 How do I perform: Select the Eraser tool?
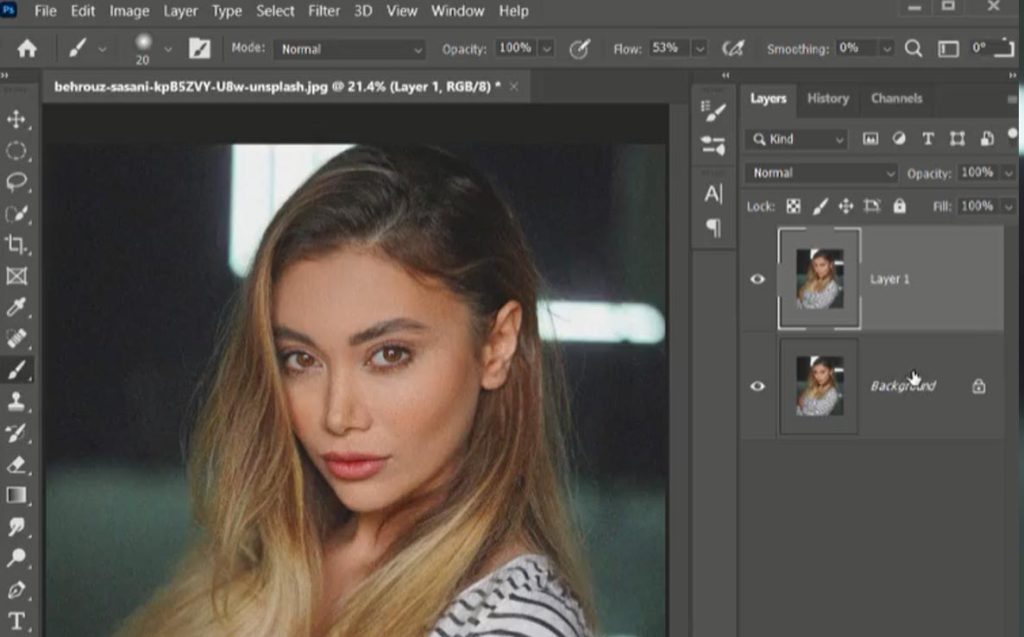(x=17, y=464)
